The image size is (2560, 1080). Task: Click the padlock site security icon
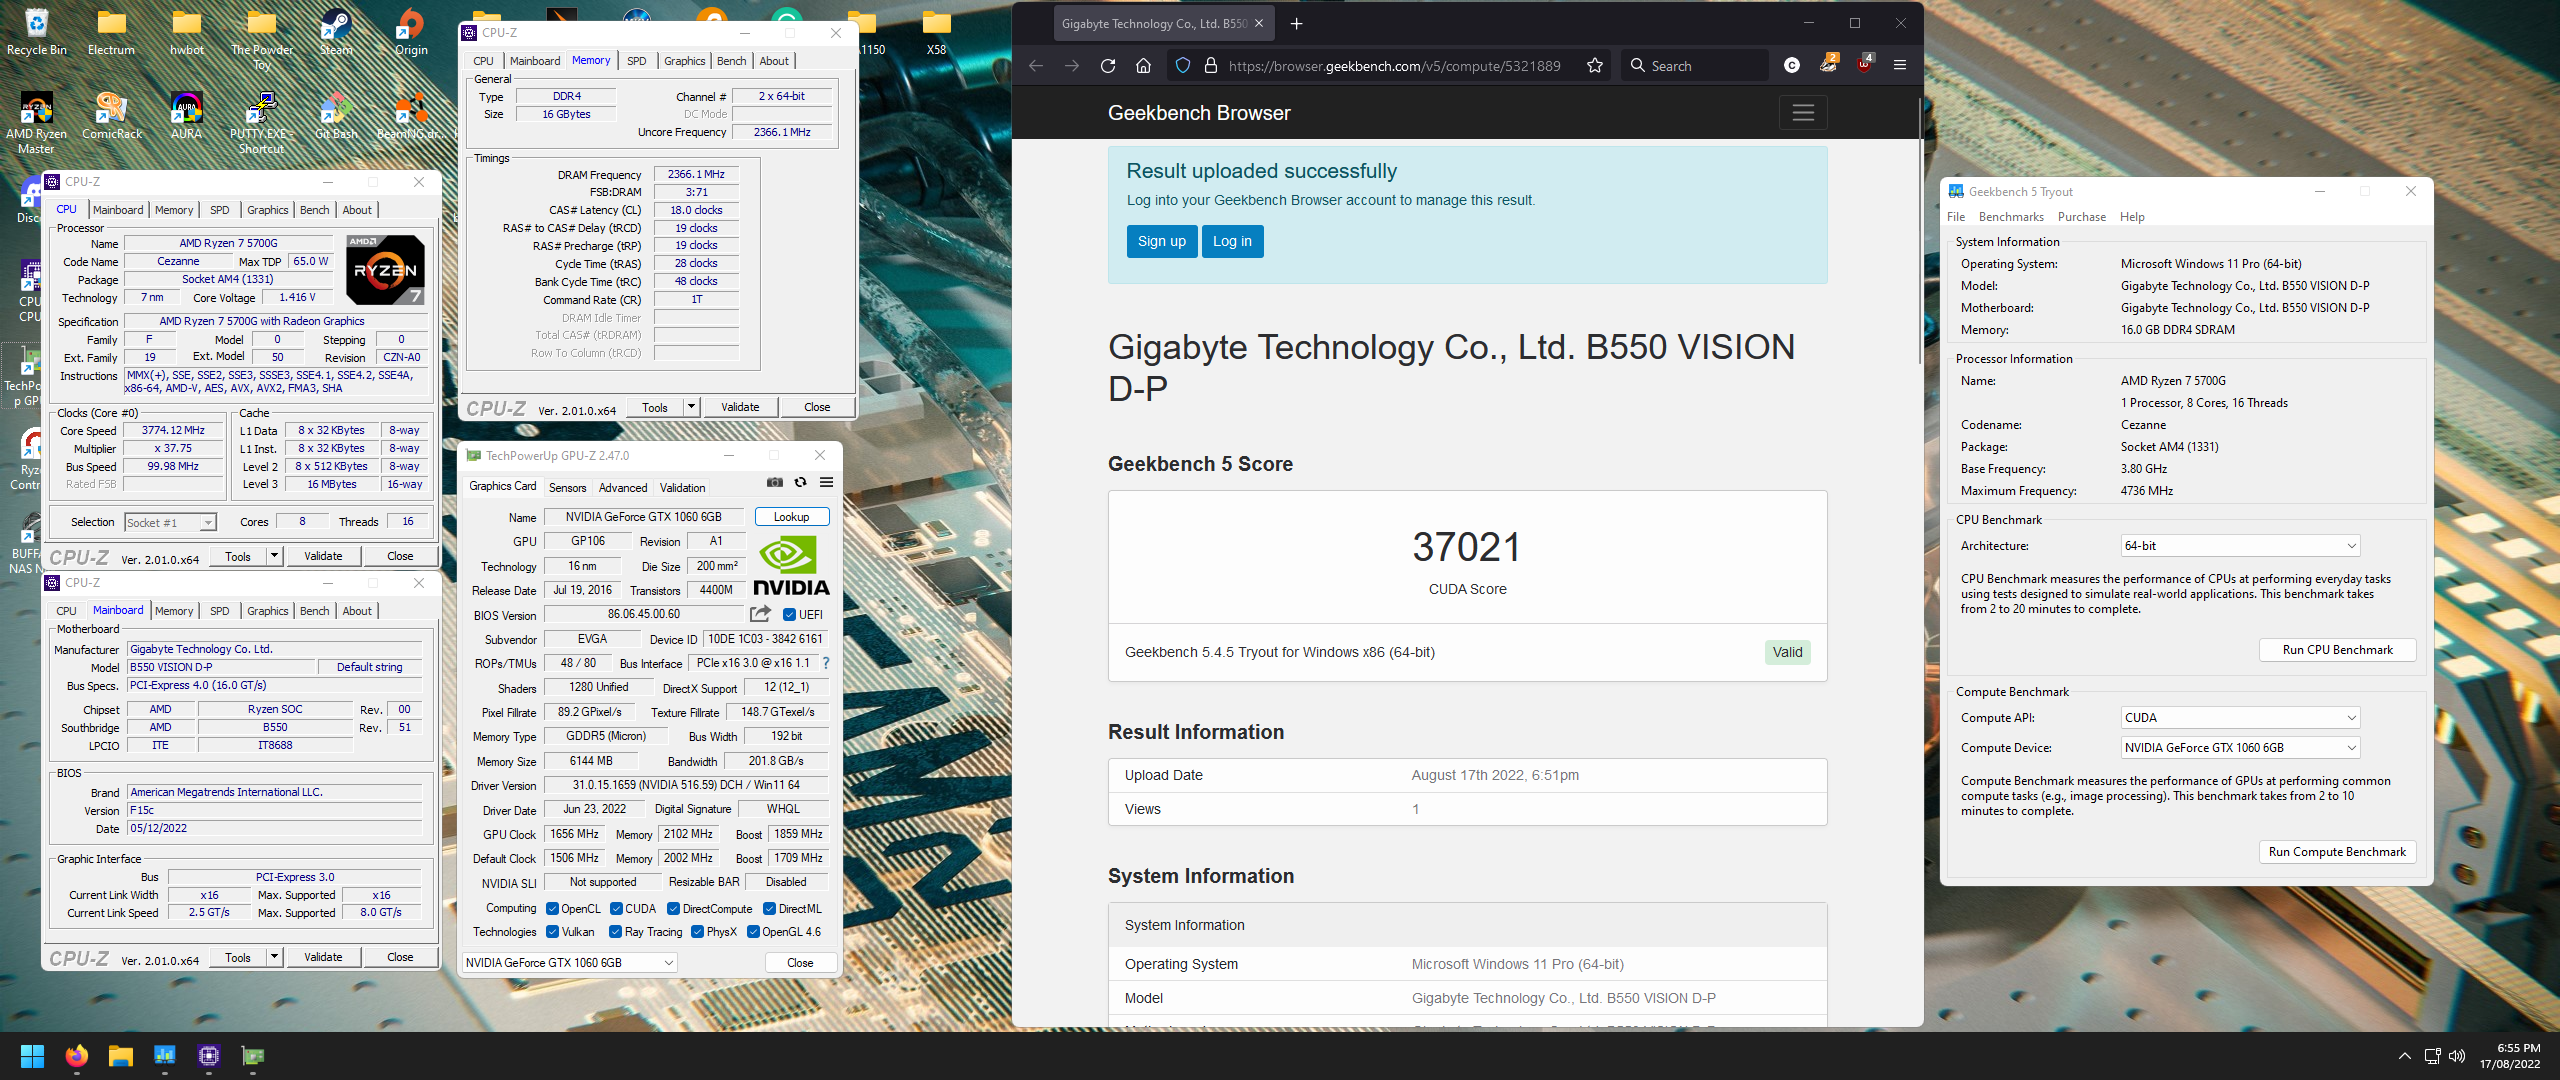click(1210, 66)
